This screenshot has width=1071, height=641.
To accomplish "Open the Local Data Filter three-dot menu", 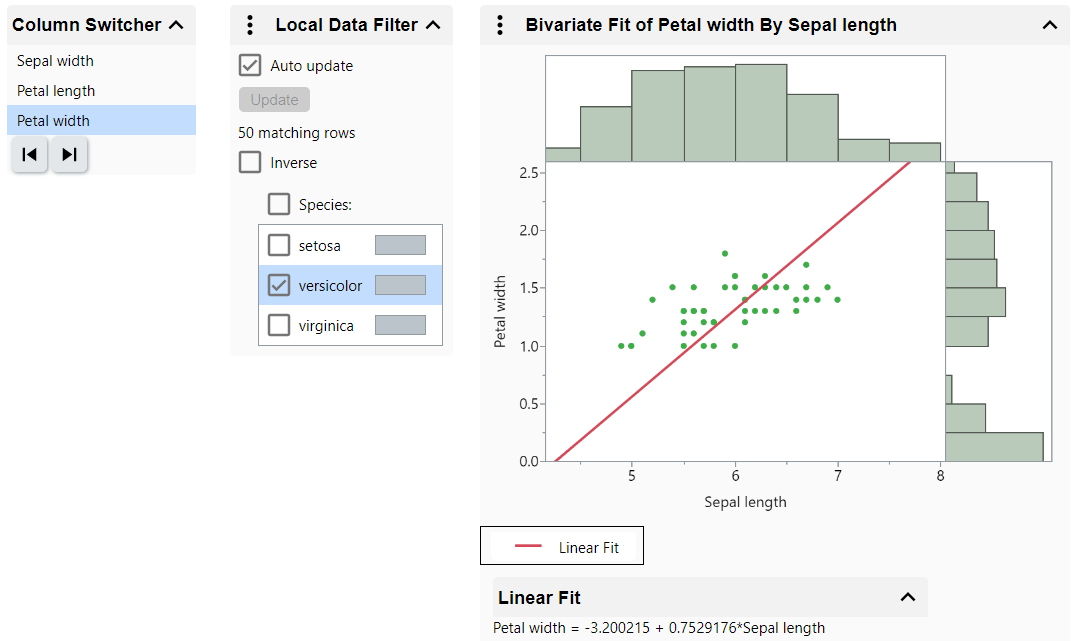I will tap(250, 25).
